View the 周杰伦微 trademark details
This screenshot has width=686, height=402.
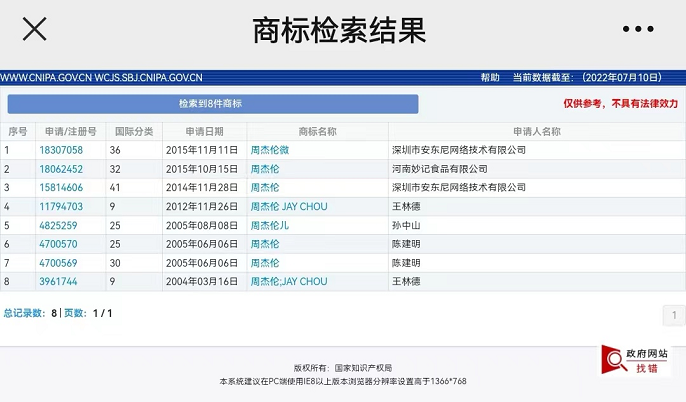point(270,150)
